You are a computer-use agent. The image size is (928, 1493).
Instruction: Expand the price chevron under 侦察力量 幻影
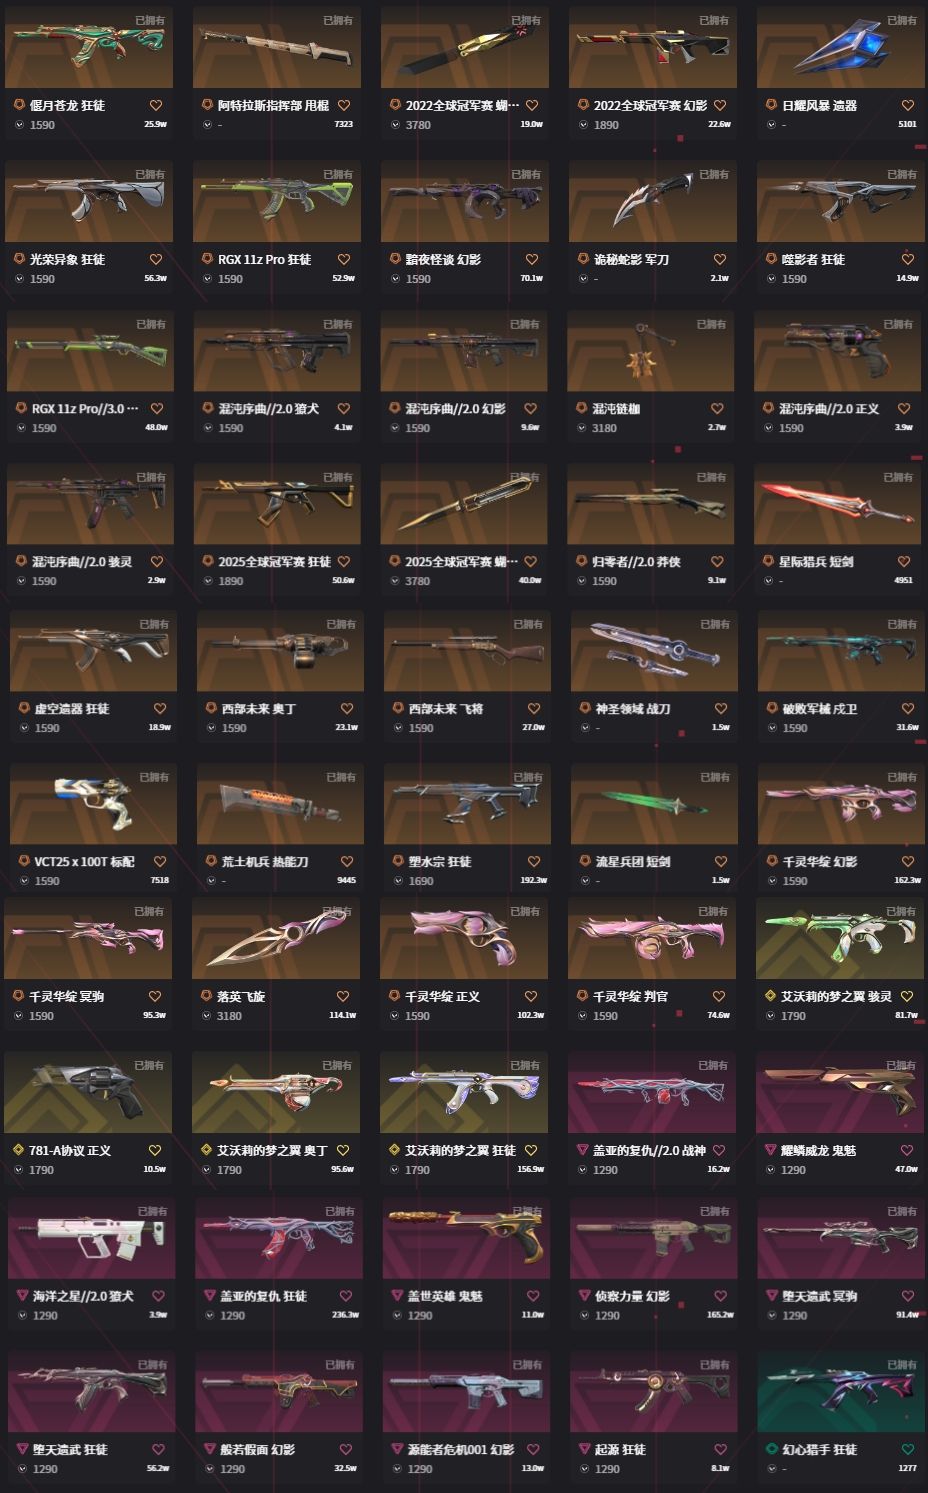[585, 1316]
